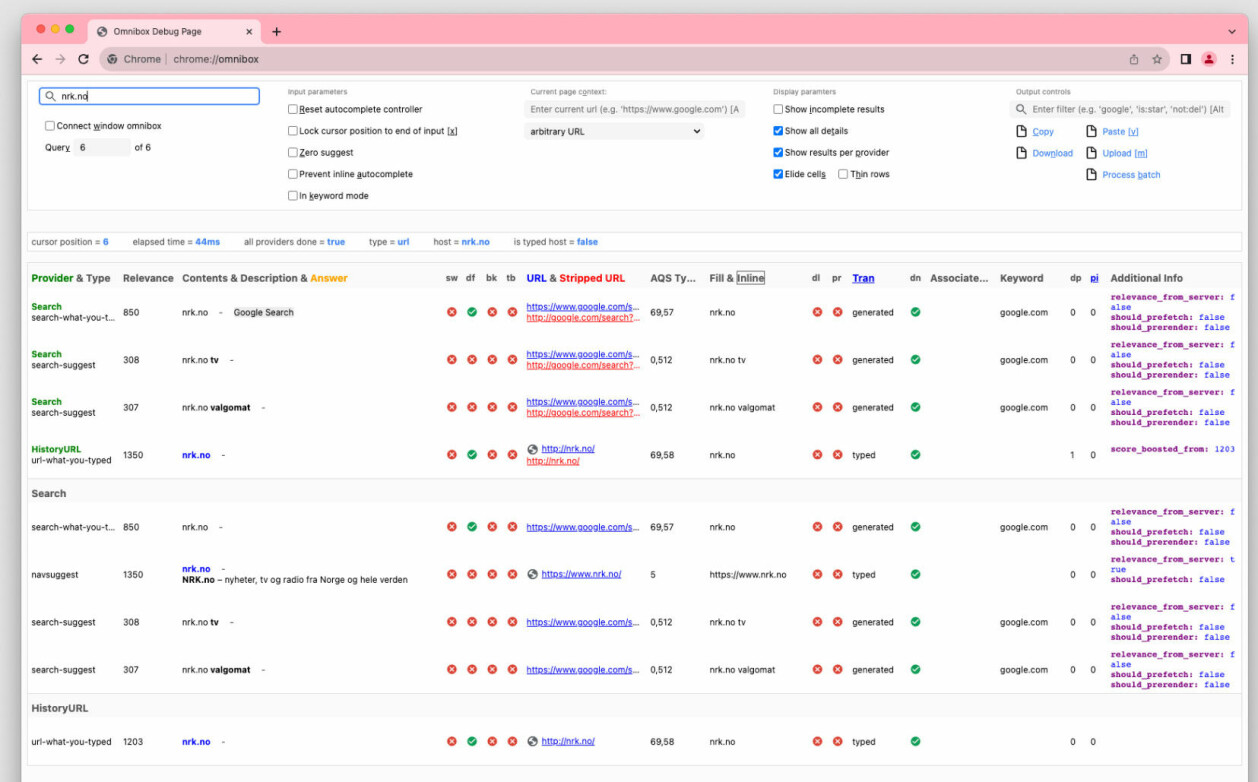Click the Additional Info column header

coord(1146,278)
